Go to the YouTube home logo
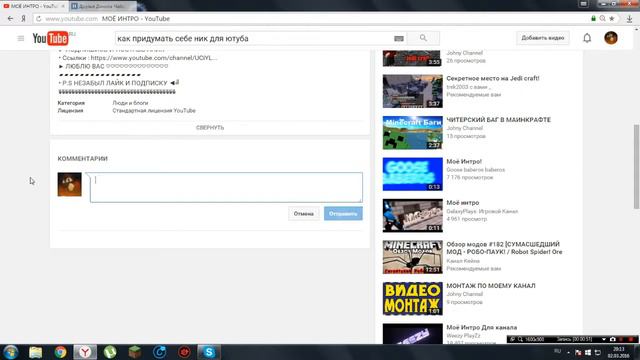 click(51, 38)
